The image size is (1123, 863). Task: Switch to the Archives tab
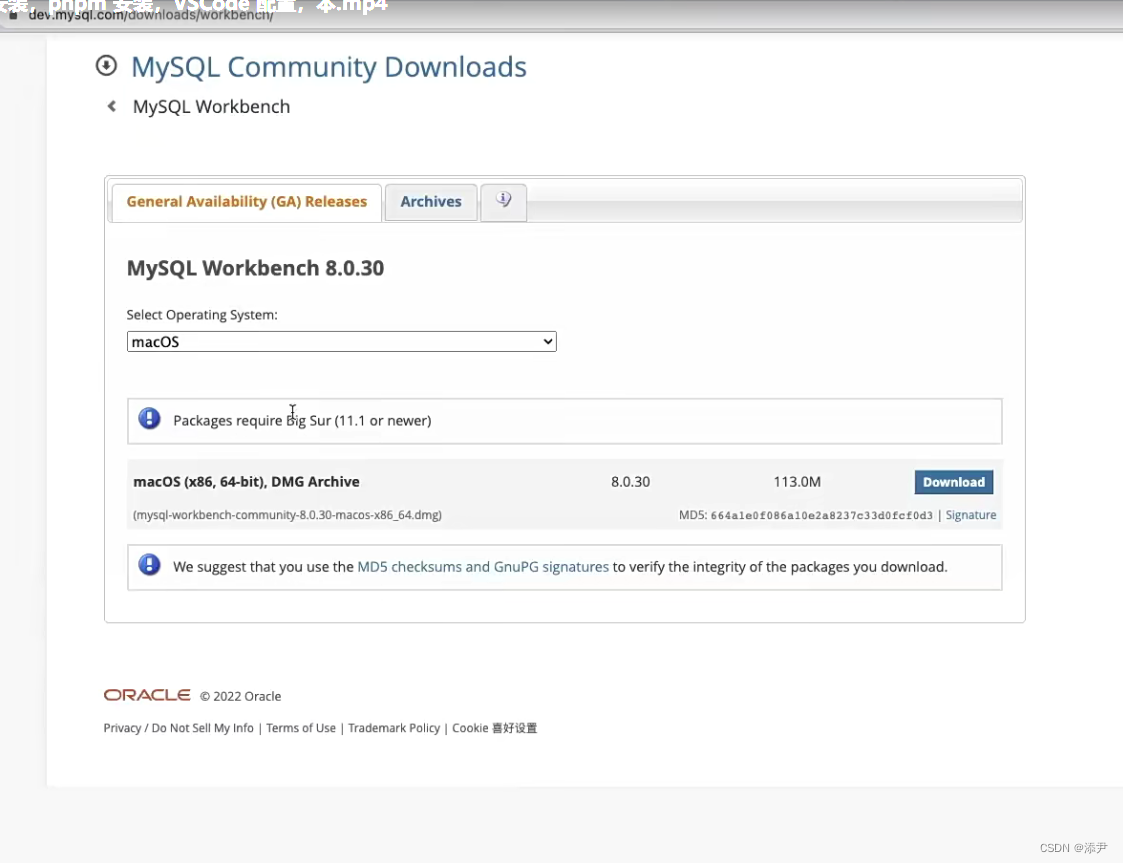(430, 201)
